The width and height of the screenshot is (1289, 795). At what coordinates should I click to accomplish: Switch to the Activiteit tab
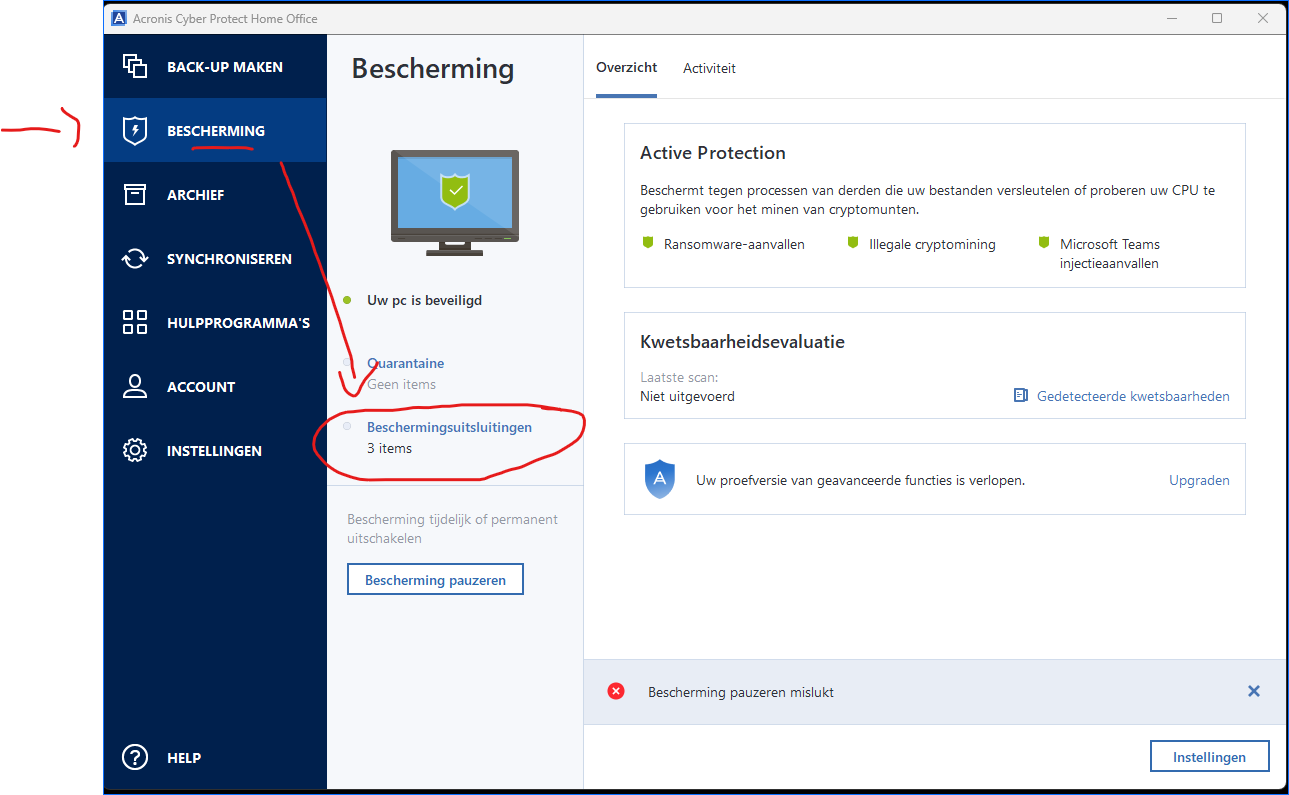[709, 68]
